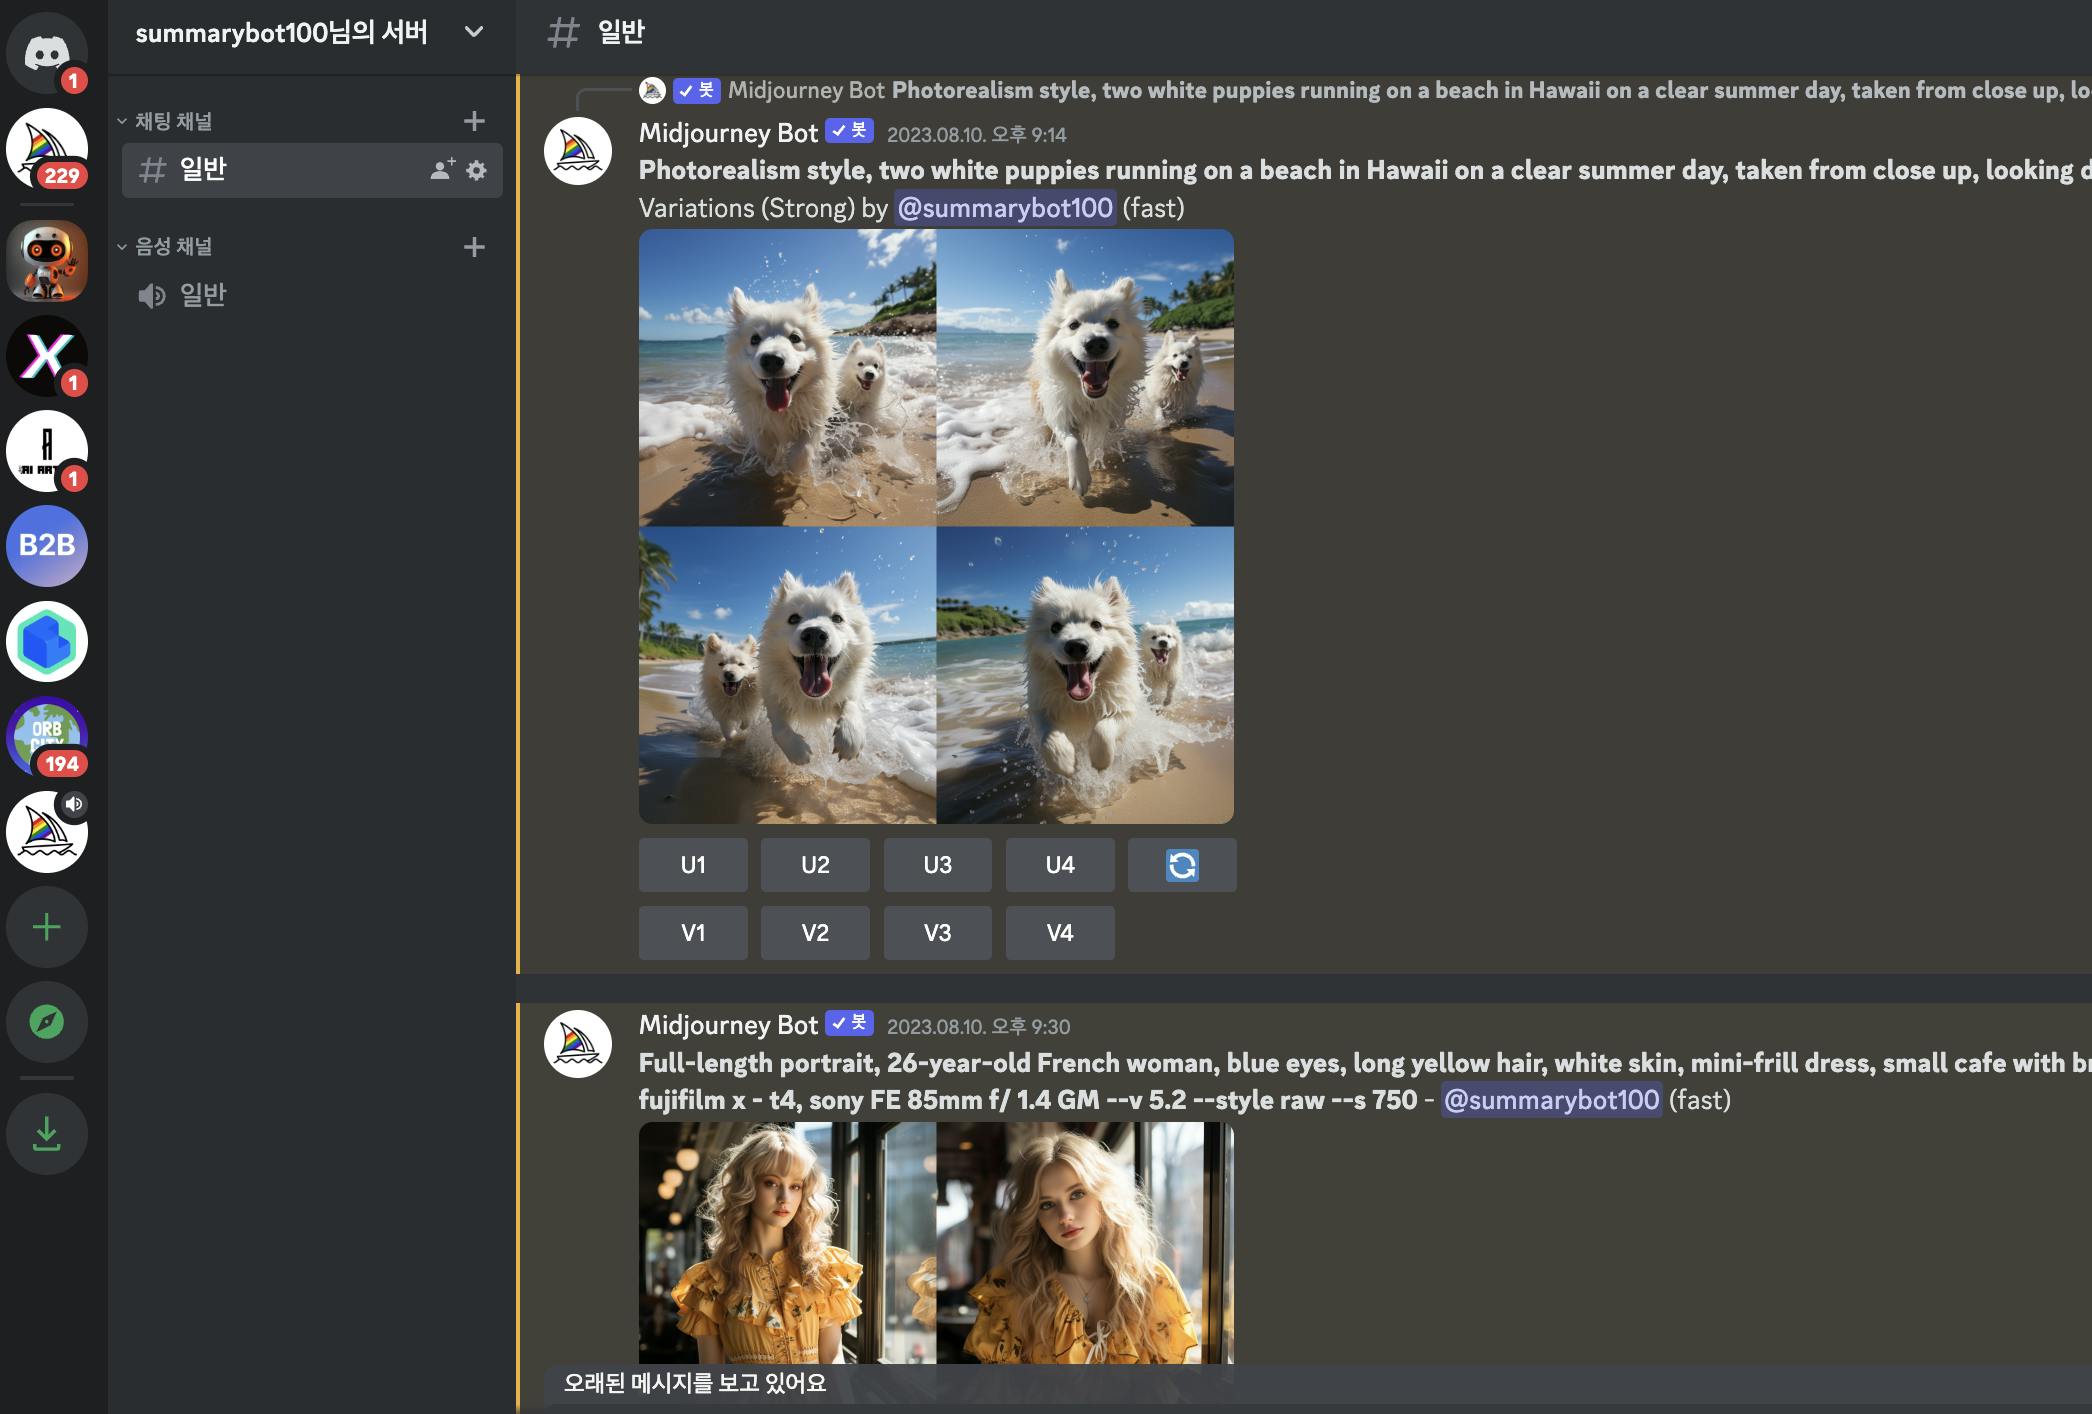Open settings gear for 일반 text channel
Image resolution: width=2092 pixels, height=1414 pixels.
[x=477, y=170]
